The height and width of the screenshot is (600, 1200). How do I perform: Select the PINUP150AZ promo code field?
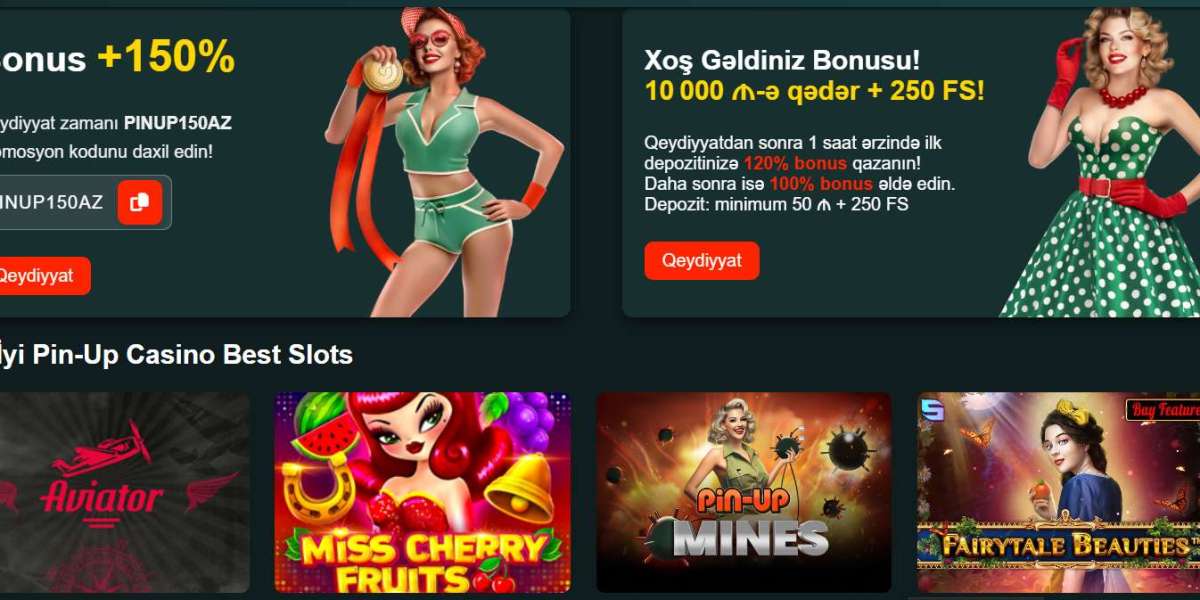(x=85, y=202)
